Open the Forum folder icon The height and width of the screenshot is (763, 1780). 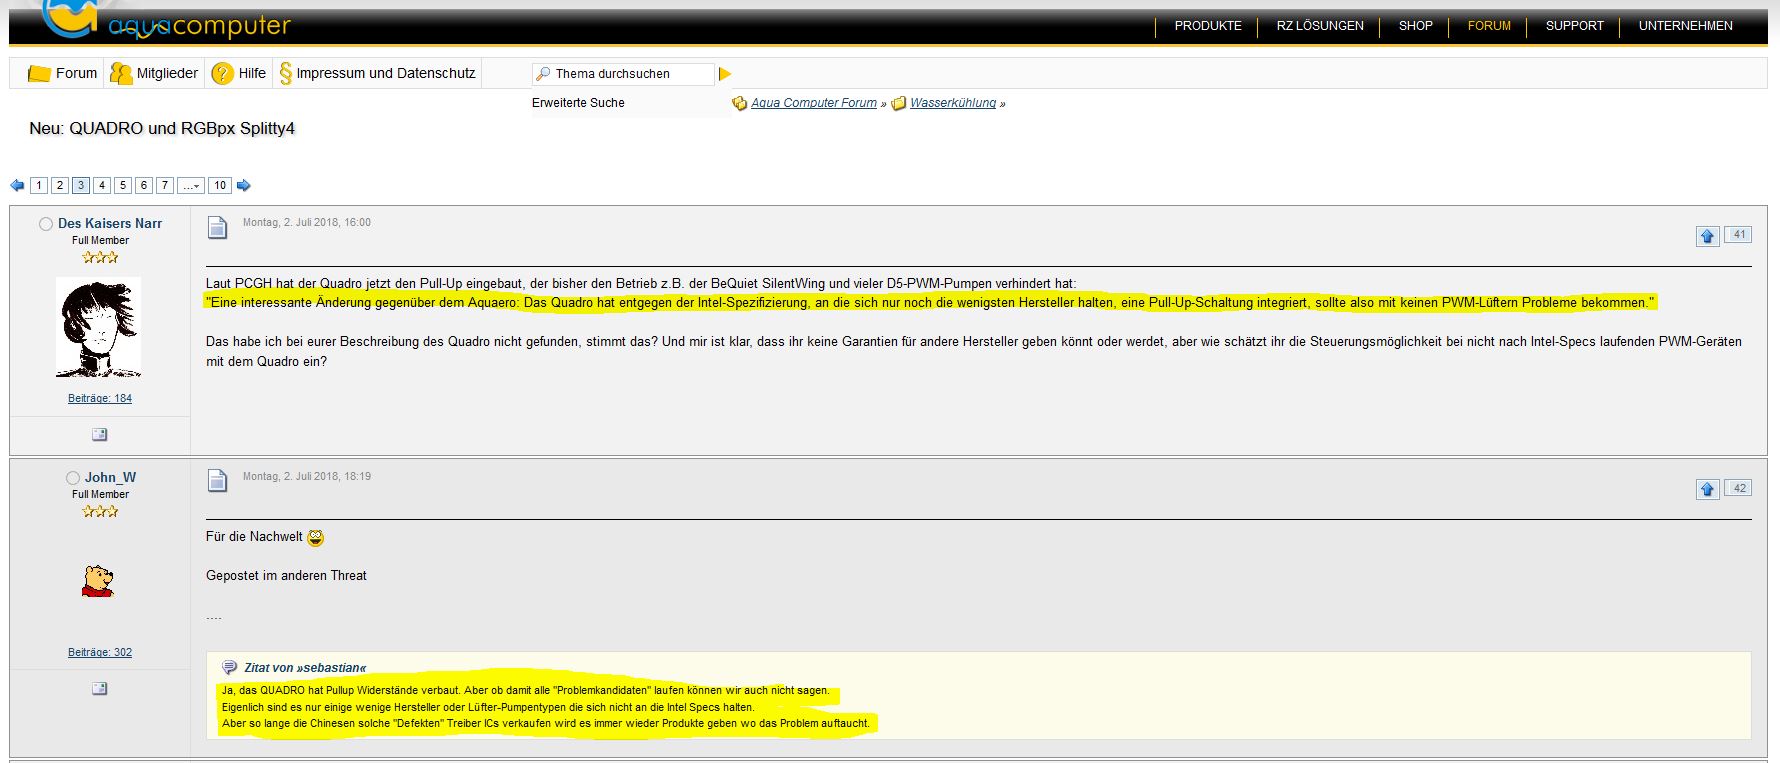39,74
